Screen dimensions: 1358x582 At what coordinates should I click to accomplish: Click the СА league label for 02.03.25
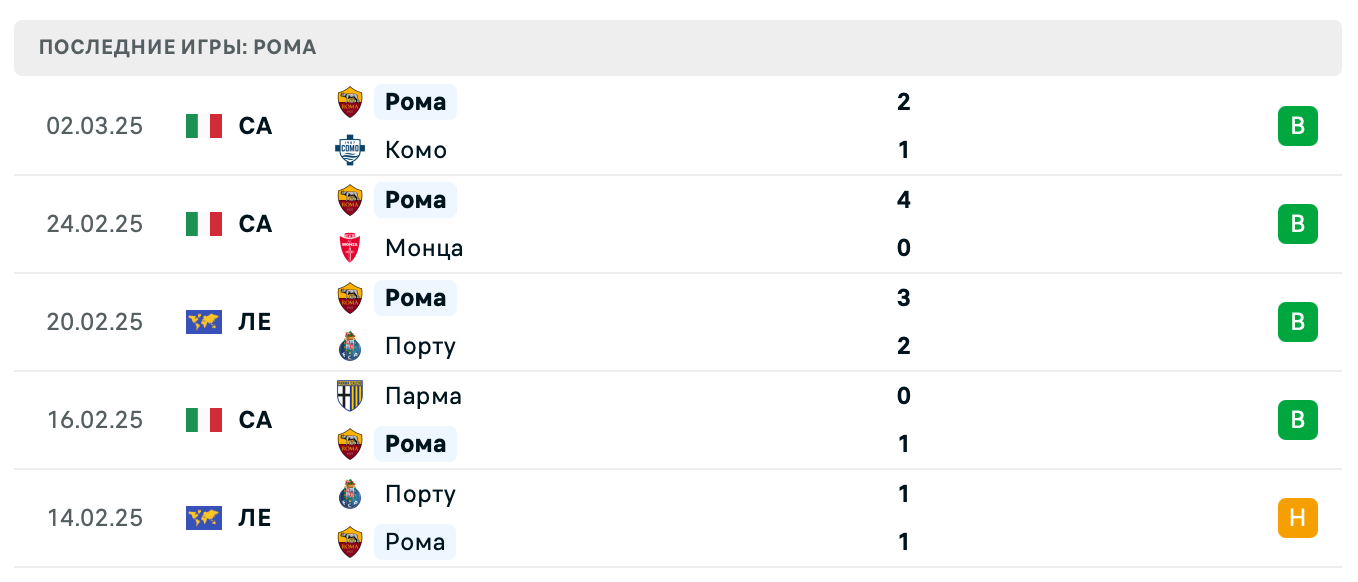(x=255, y=126)
